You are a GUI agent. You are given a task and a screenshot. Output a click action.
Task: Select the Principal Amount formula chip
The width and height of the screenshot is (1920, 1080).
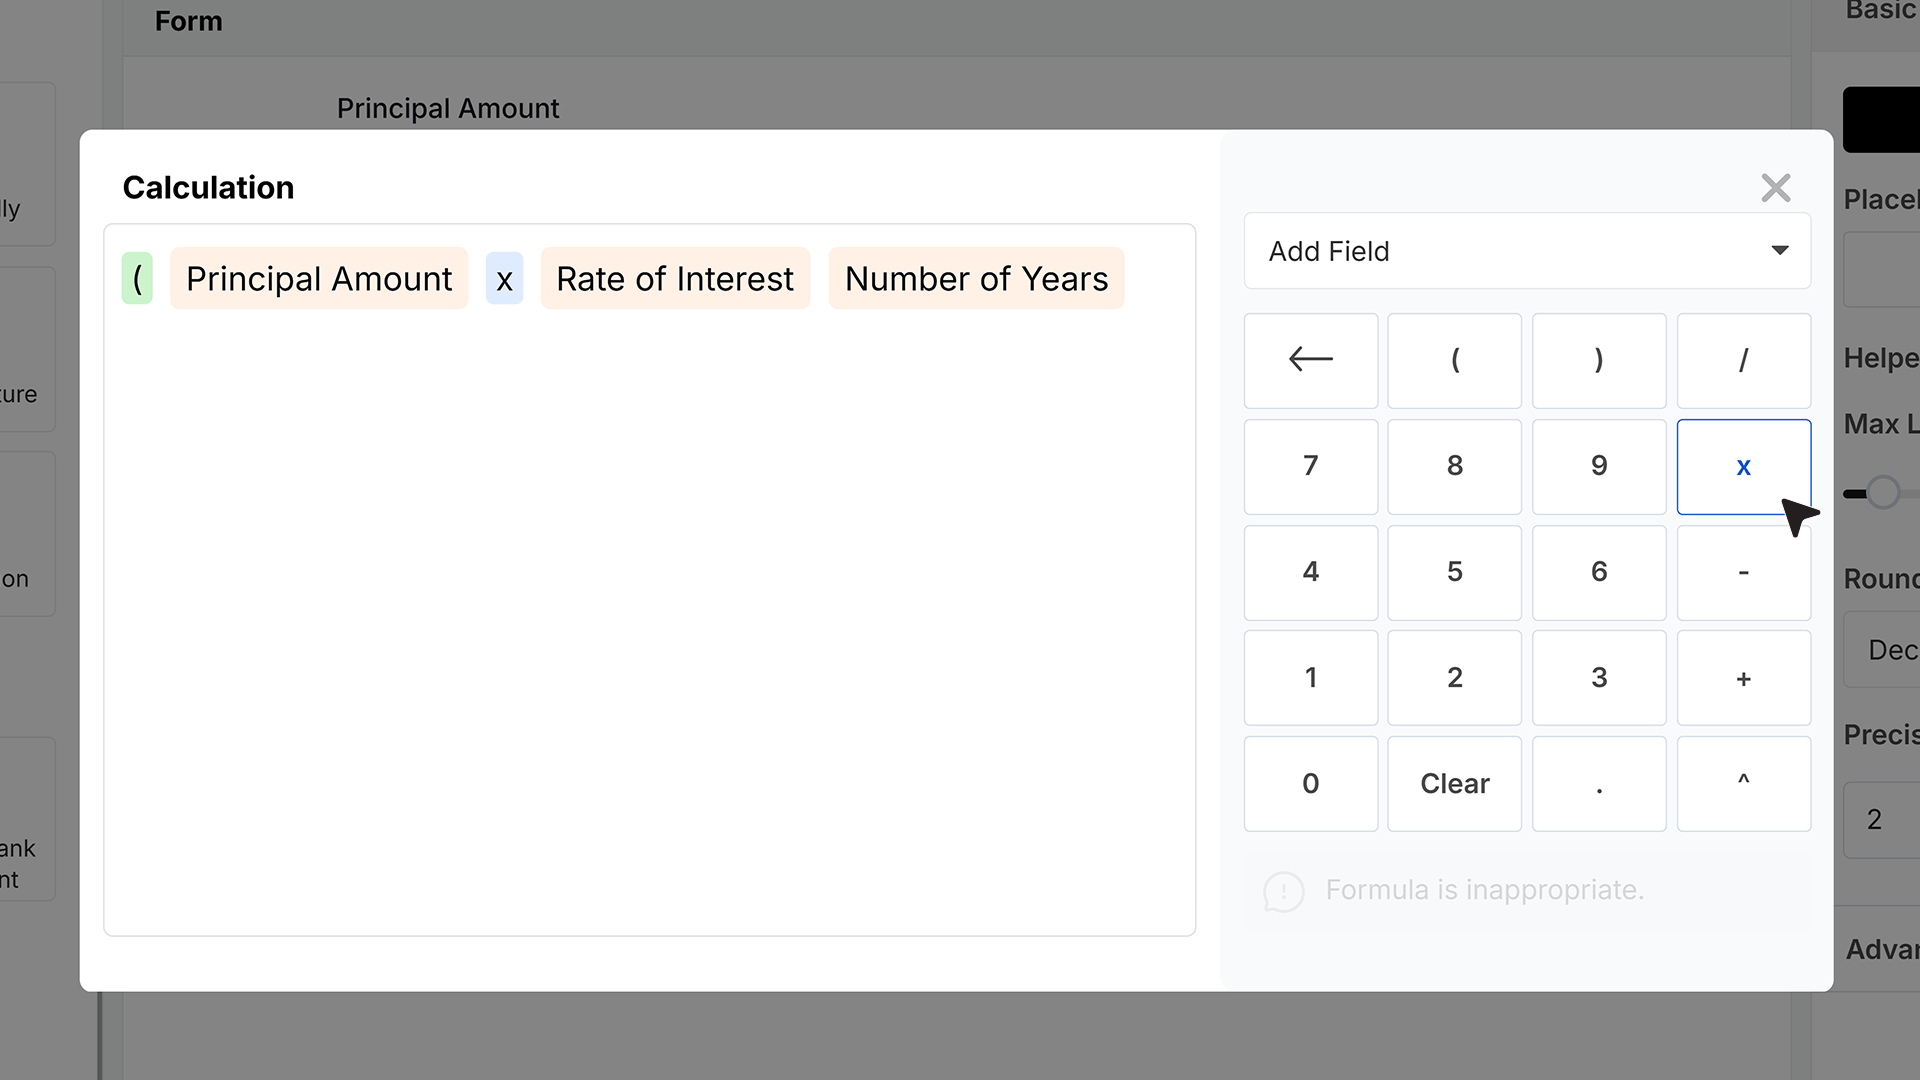(319, 278)
